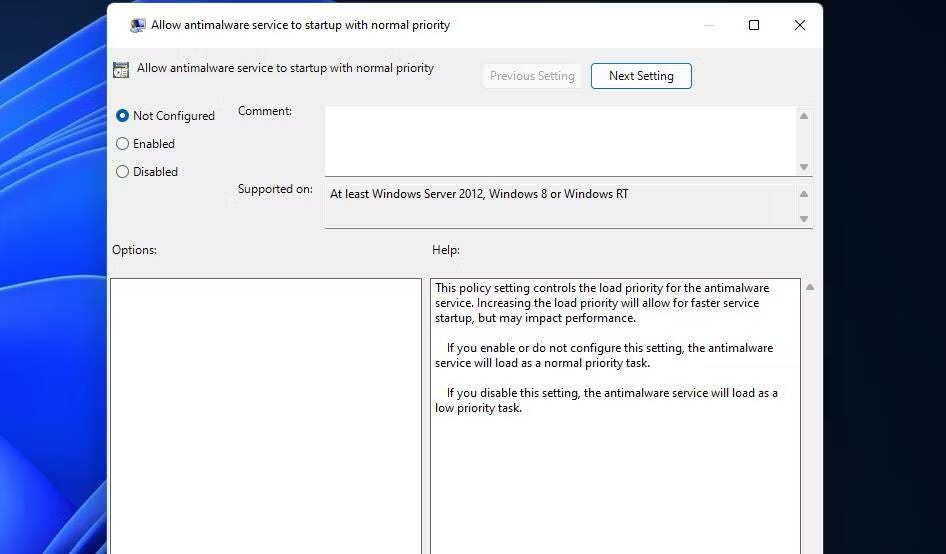946x554 pixels.
Task: Click the Help pane scroll up arrow
Action: (810, 287)
